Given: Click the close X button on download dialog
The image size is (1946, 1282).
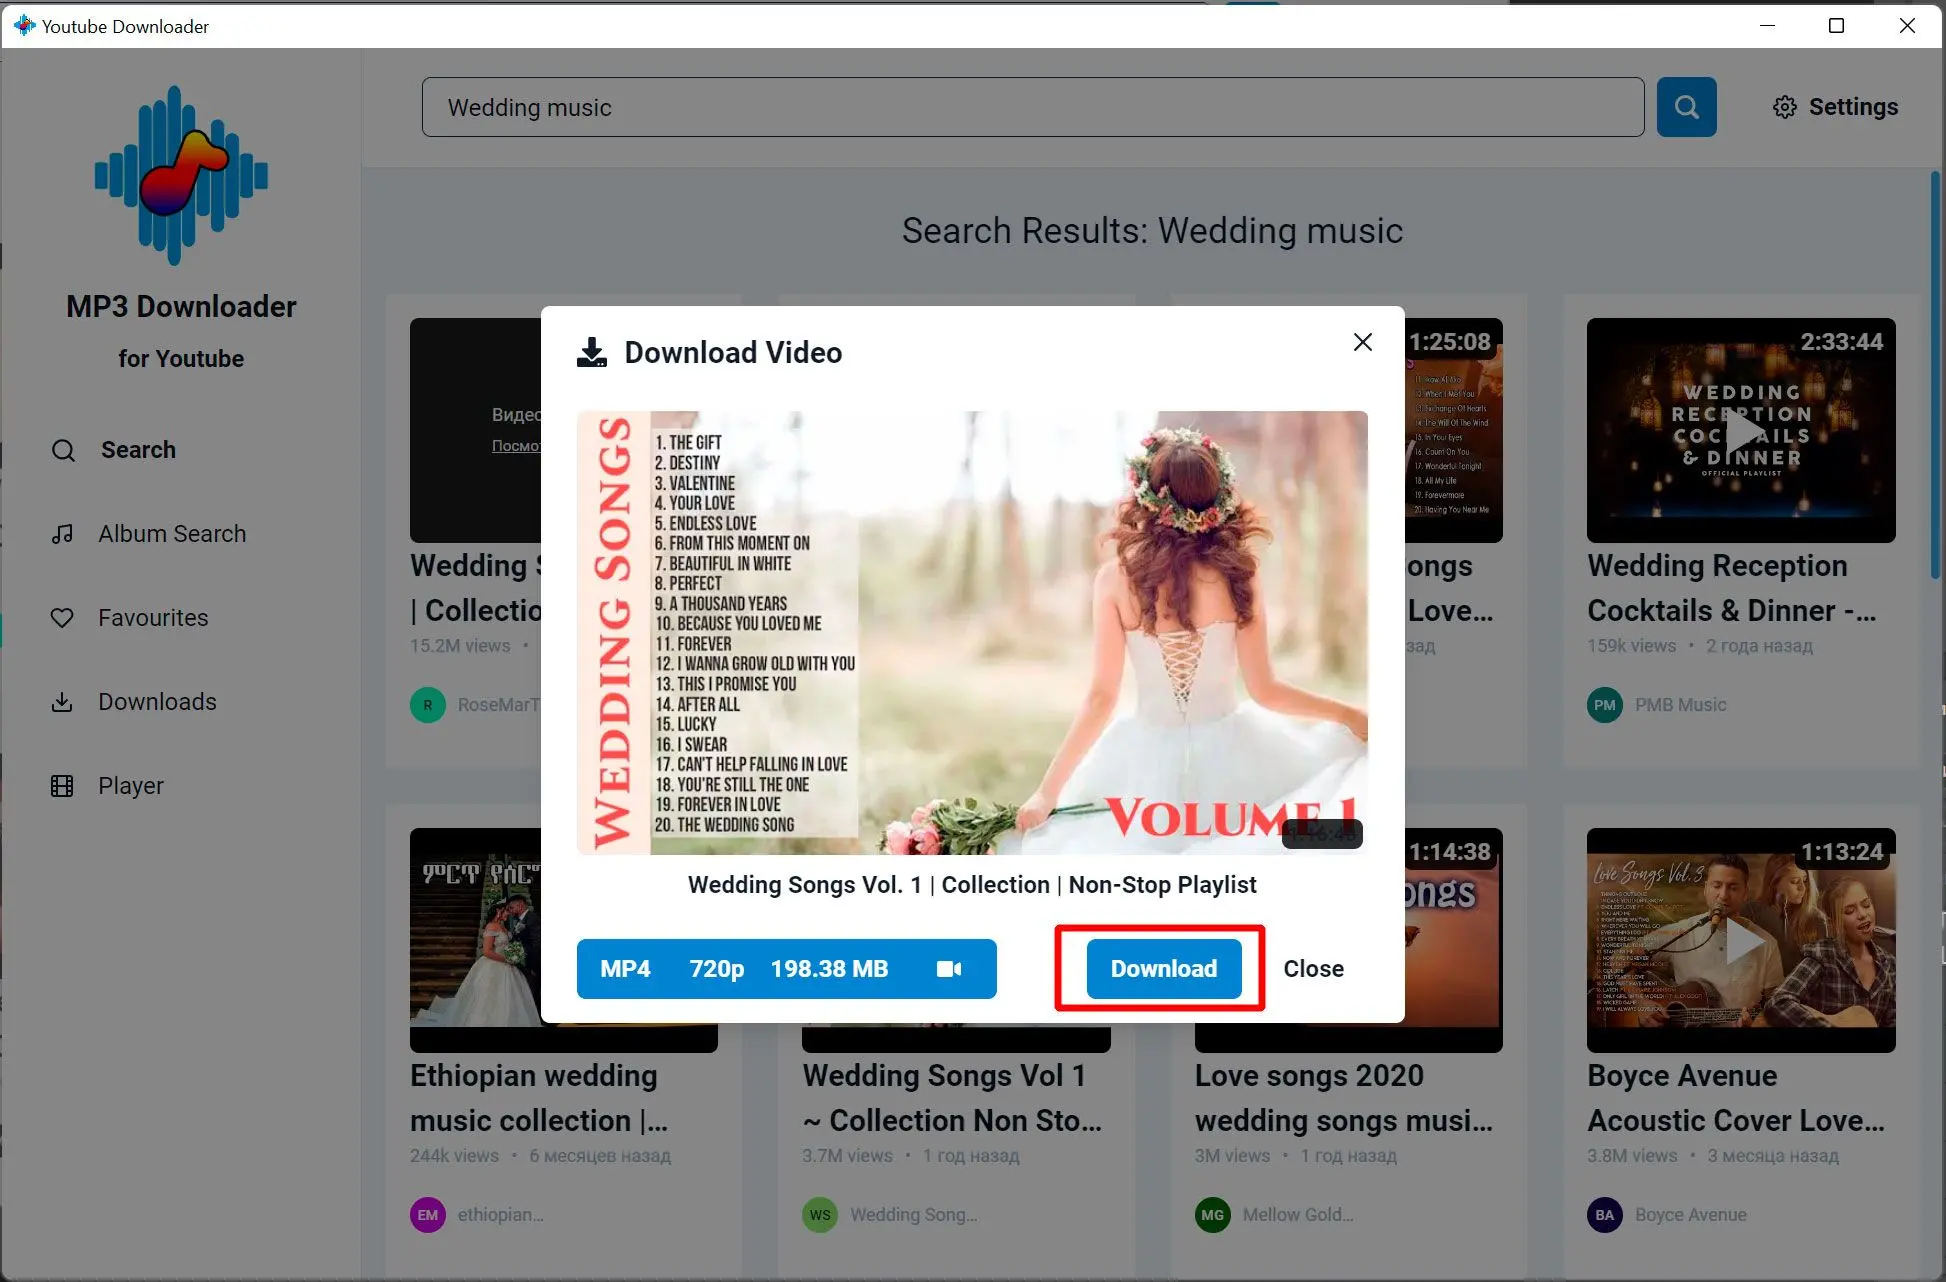Looking at the screenshot, I should [1359, 341].
